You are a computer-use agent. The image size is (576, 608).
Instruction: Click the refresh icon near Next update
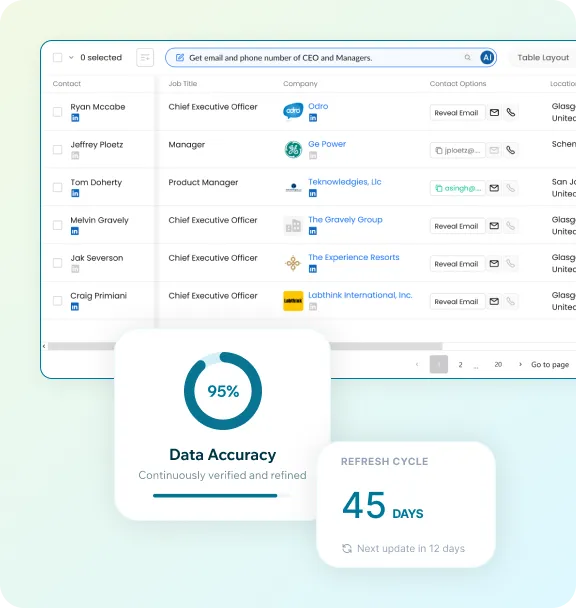point(347,548)
